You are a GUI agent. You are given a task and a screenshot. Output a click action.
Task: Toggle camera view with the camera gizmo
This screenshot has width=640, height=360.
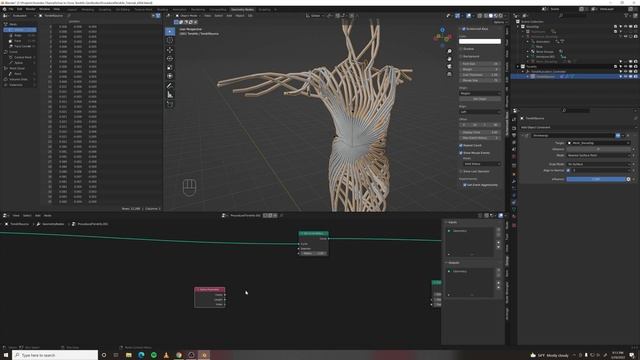click(x=449, y=67)
